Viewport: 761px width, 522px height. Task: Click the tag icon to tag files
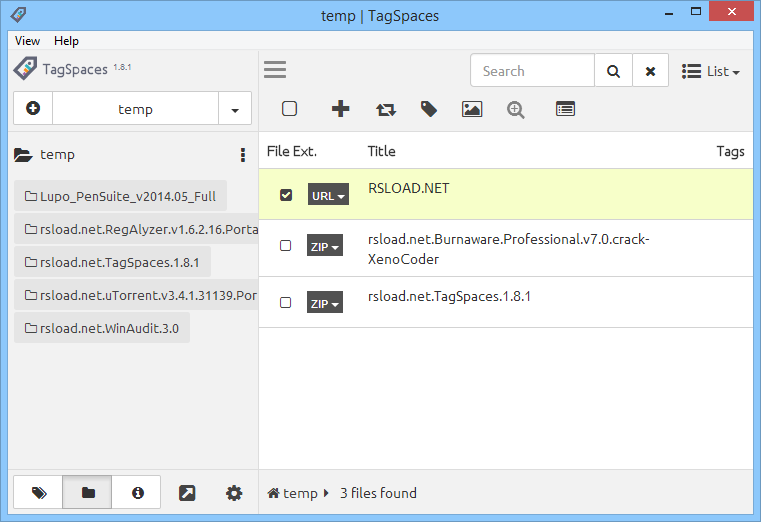coord(429,109)
